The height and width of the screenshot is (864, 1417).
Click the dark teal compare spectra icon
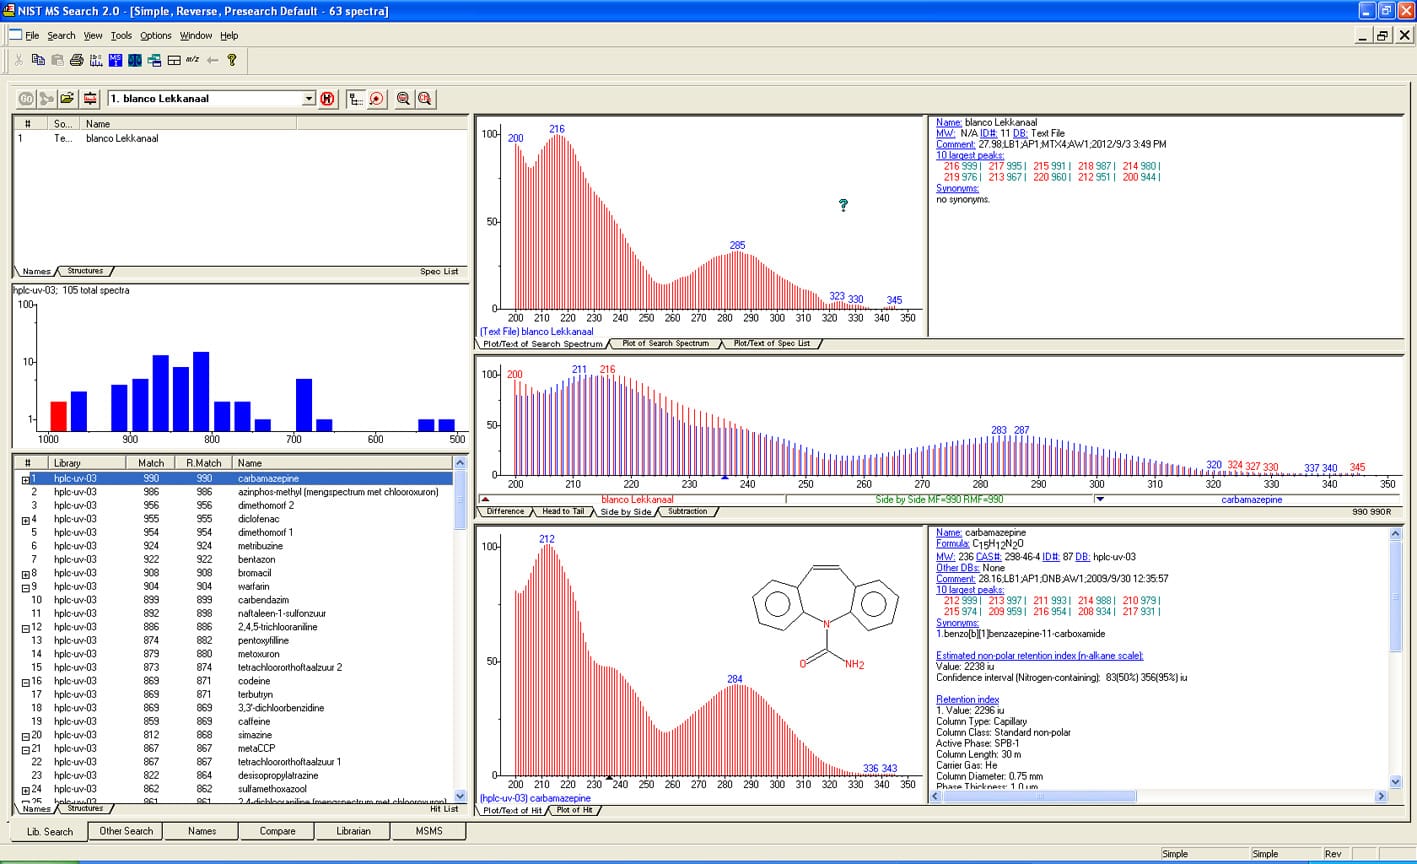(135, 60)
